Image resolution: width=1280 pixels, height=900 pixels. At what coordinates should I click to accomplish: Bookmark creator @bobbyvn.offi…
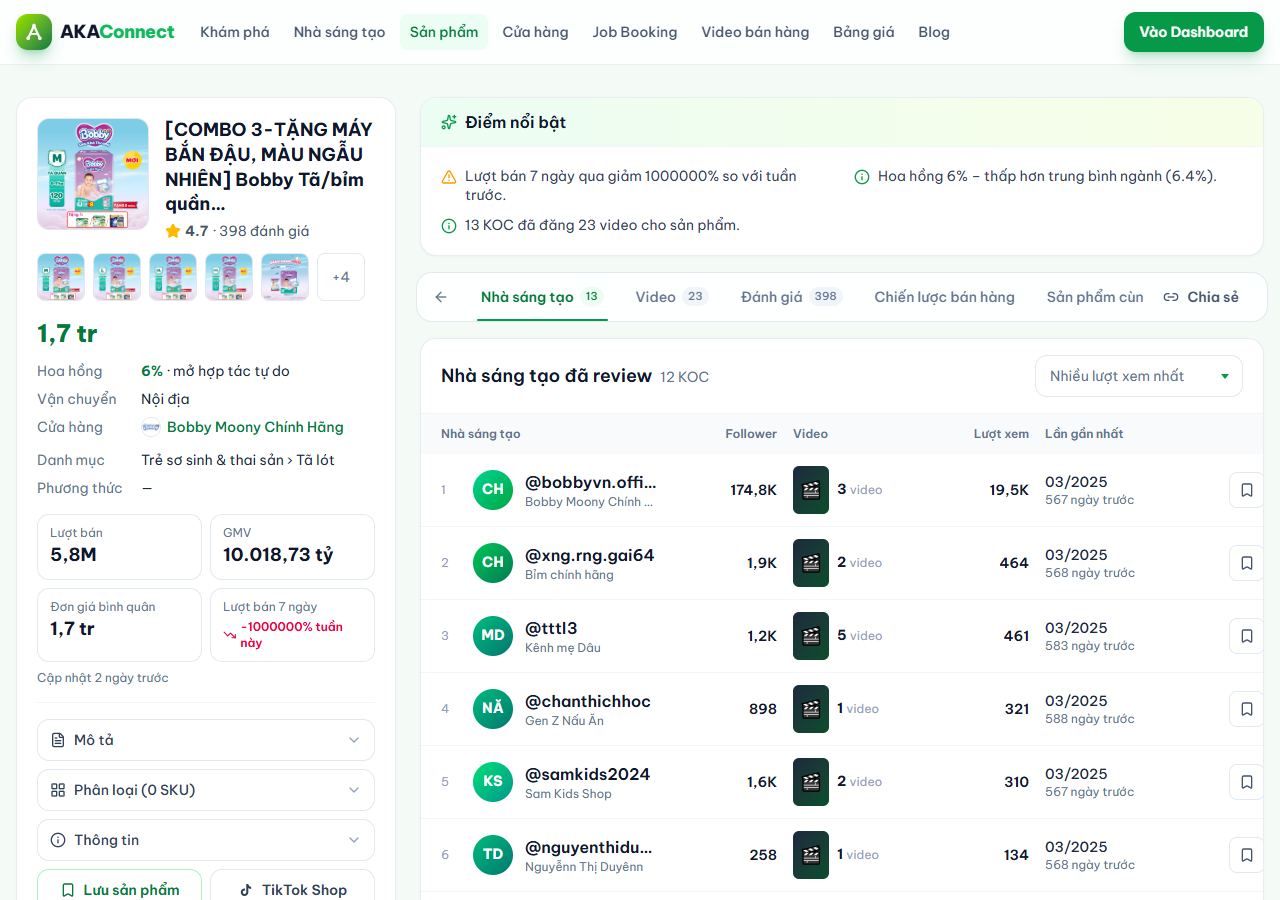pos(1246,490)
